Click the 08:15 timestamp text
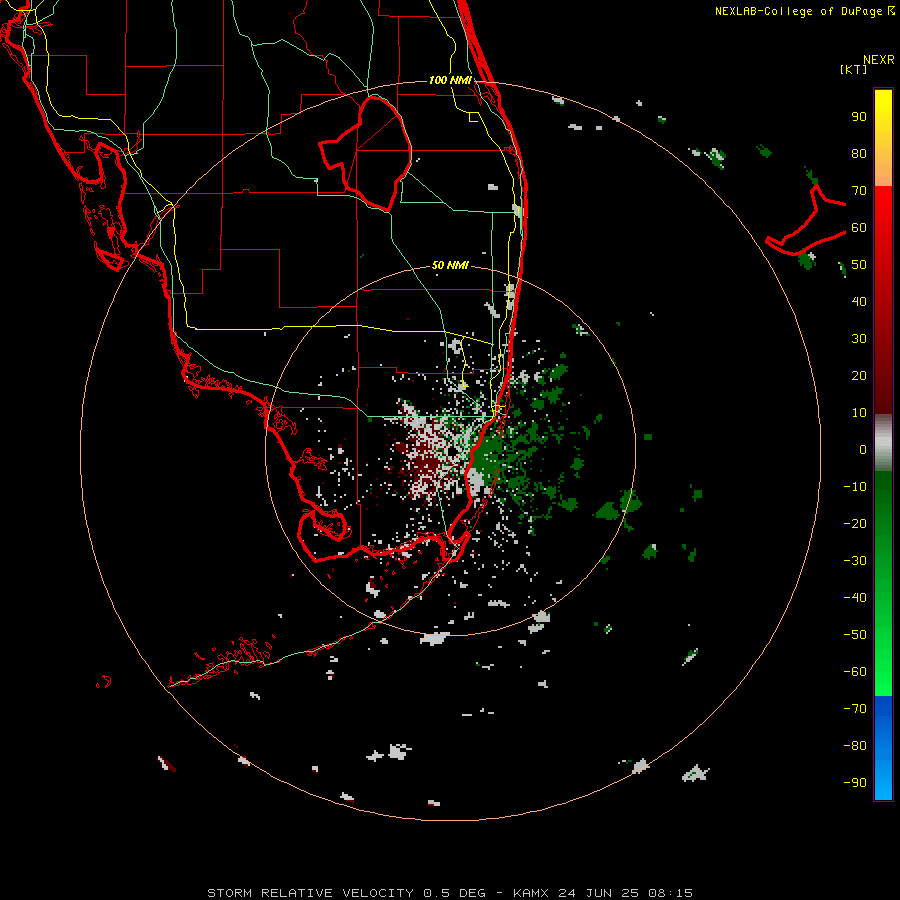The image size is (900, 900). [x=671, y=893]
